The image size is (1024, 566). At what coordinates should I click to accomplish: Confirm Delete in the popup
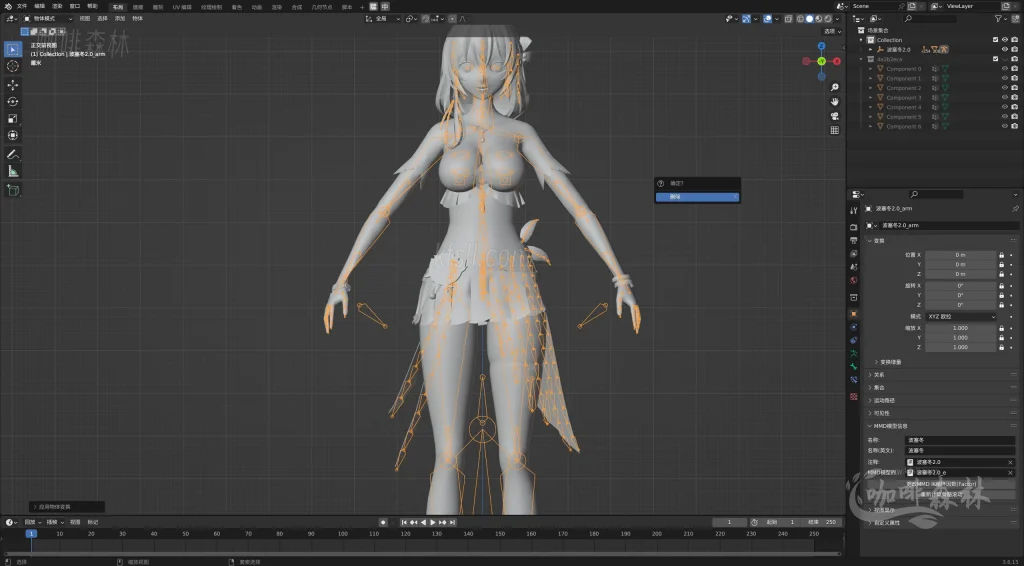(x=697, y=197)
